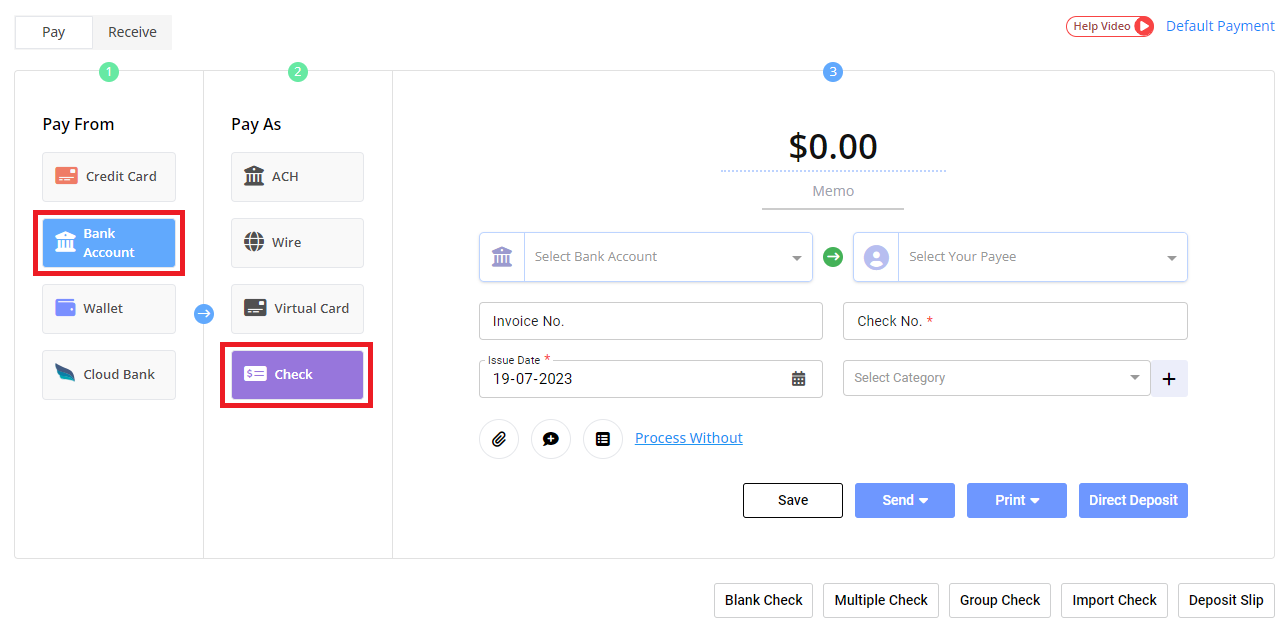The image size is (1283, 624).
Task: Choose Wallet as pay from option
Action: (x=109, y=309)
